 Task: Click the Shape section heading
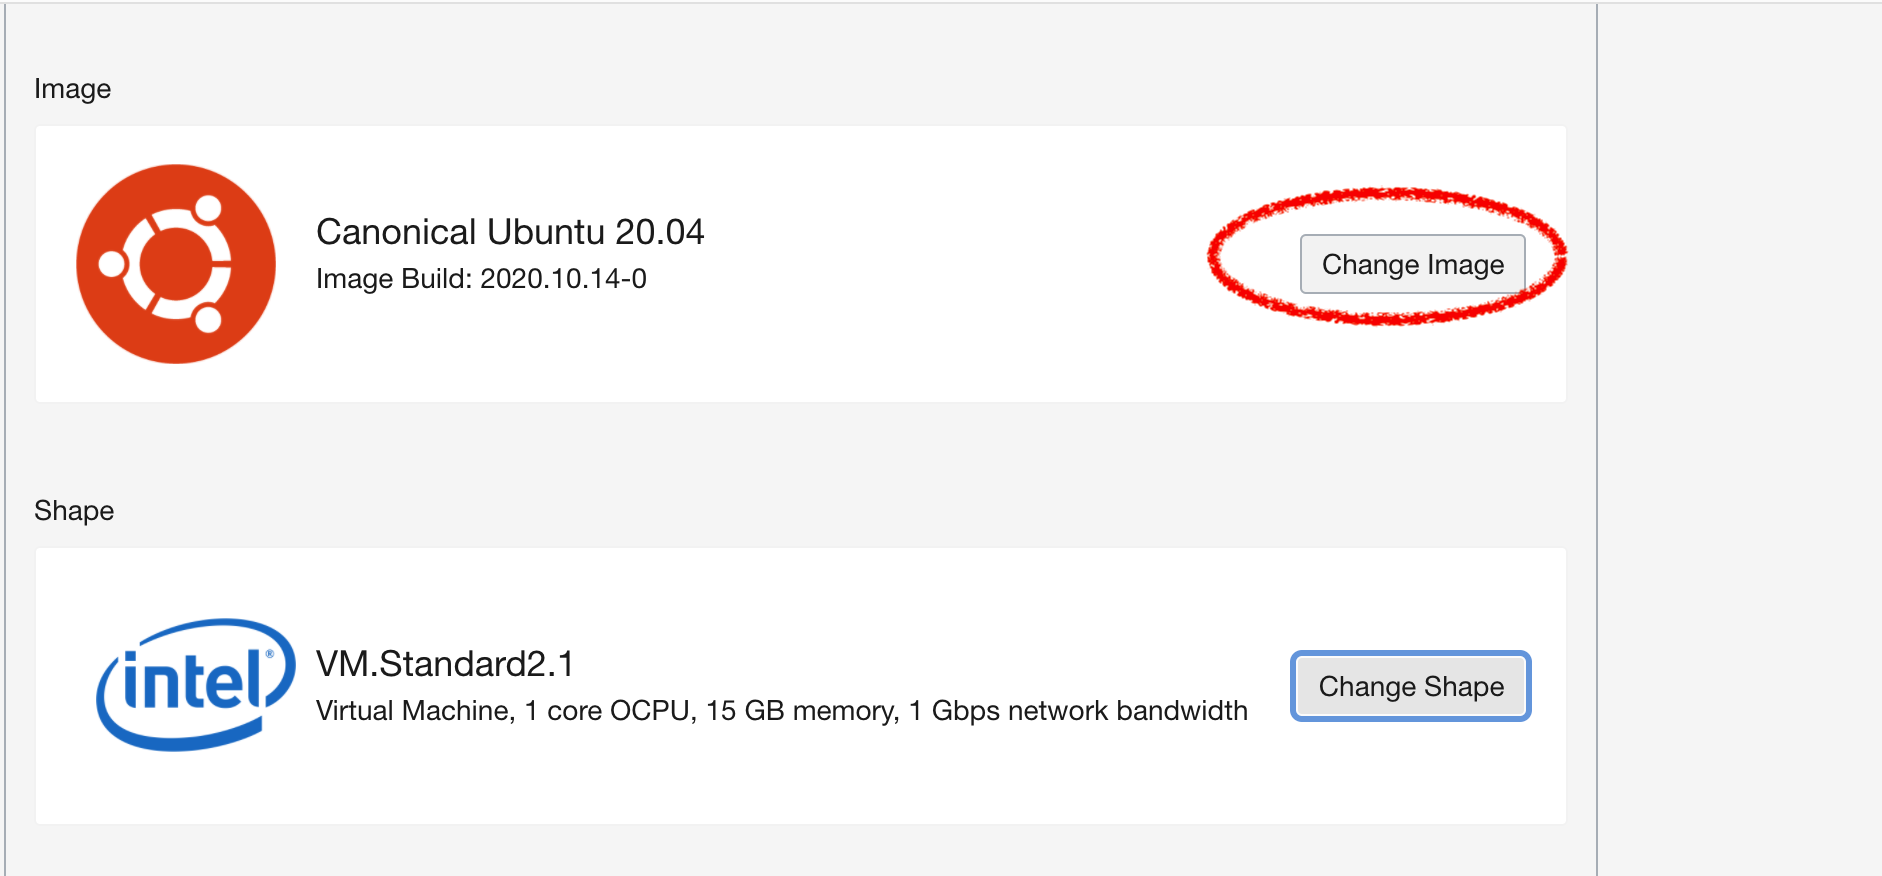[x=74, y=511]
